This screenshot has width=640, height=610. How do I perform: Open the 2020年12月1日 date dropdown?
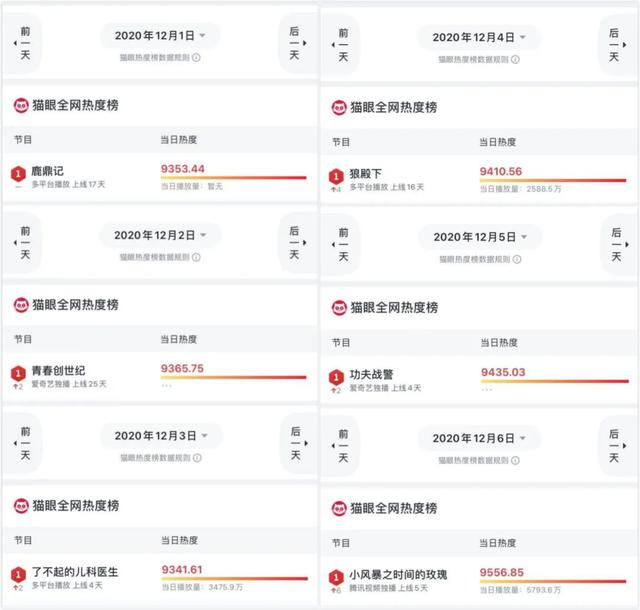point(160,36)
